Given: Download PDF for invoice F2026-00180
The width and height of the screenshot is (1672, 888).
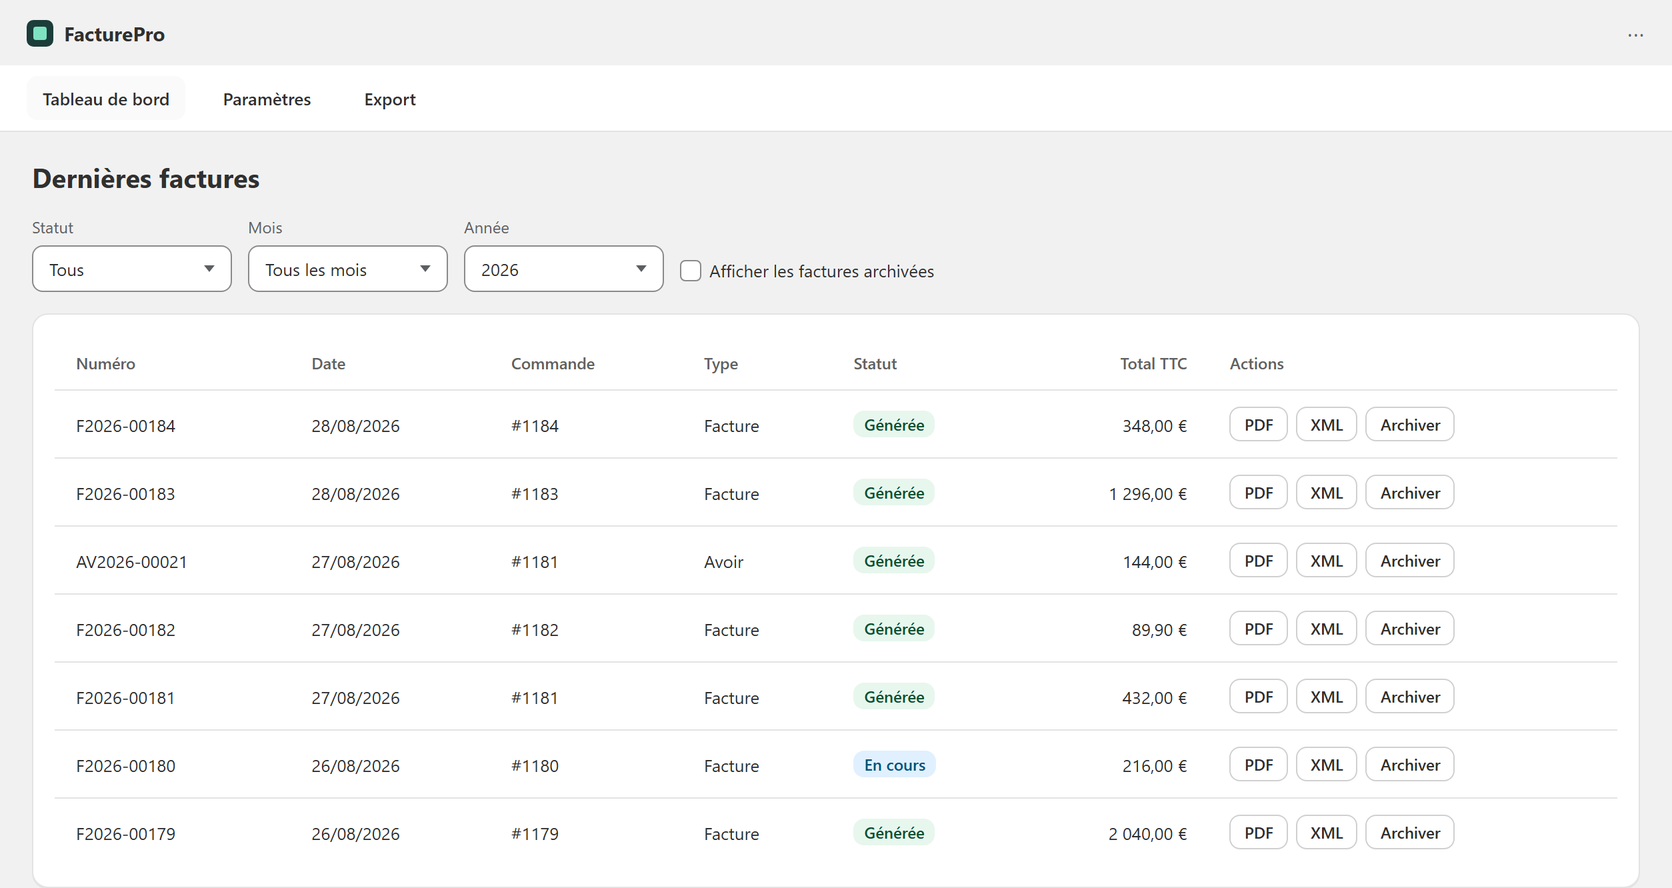Looking at the screenshot, I should coord(1259,765).
